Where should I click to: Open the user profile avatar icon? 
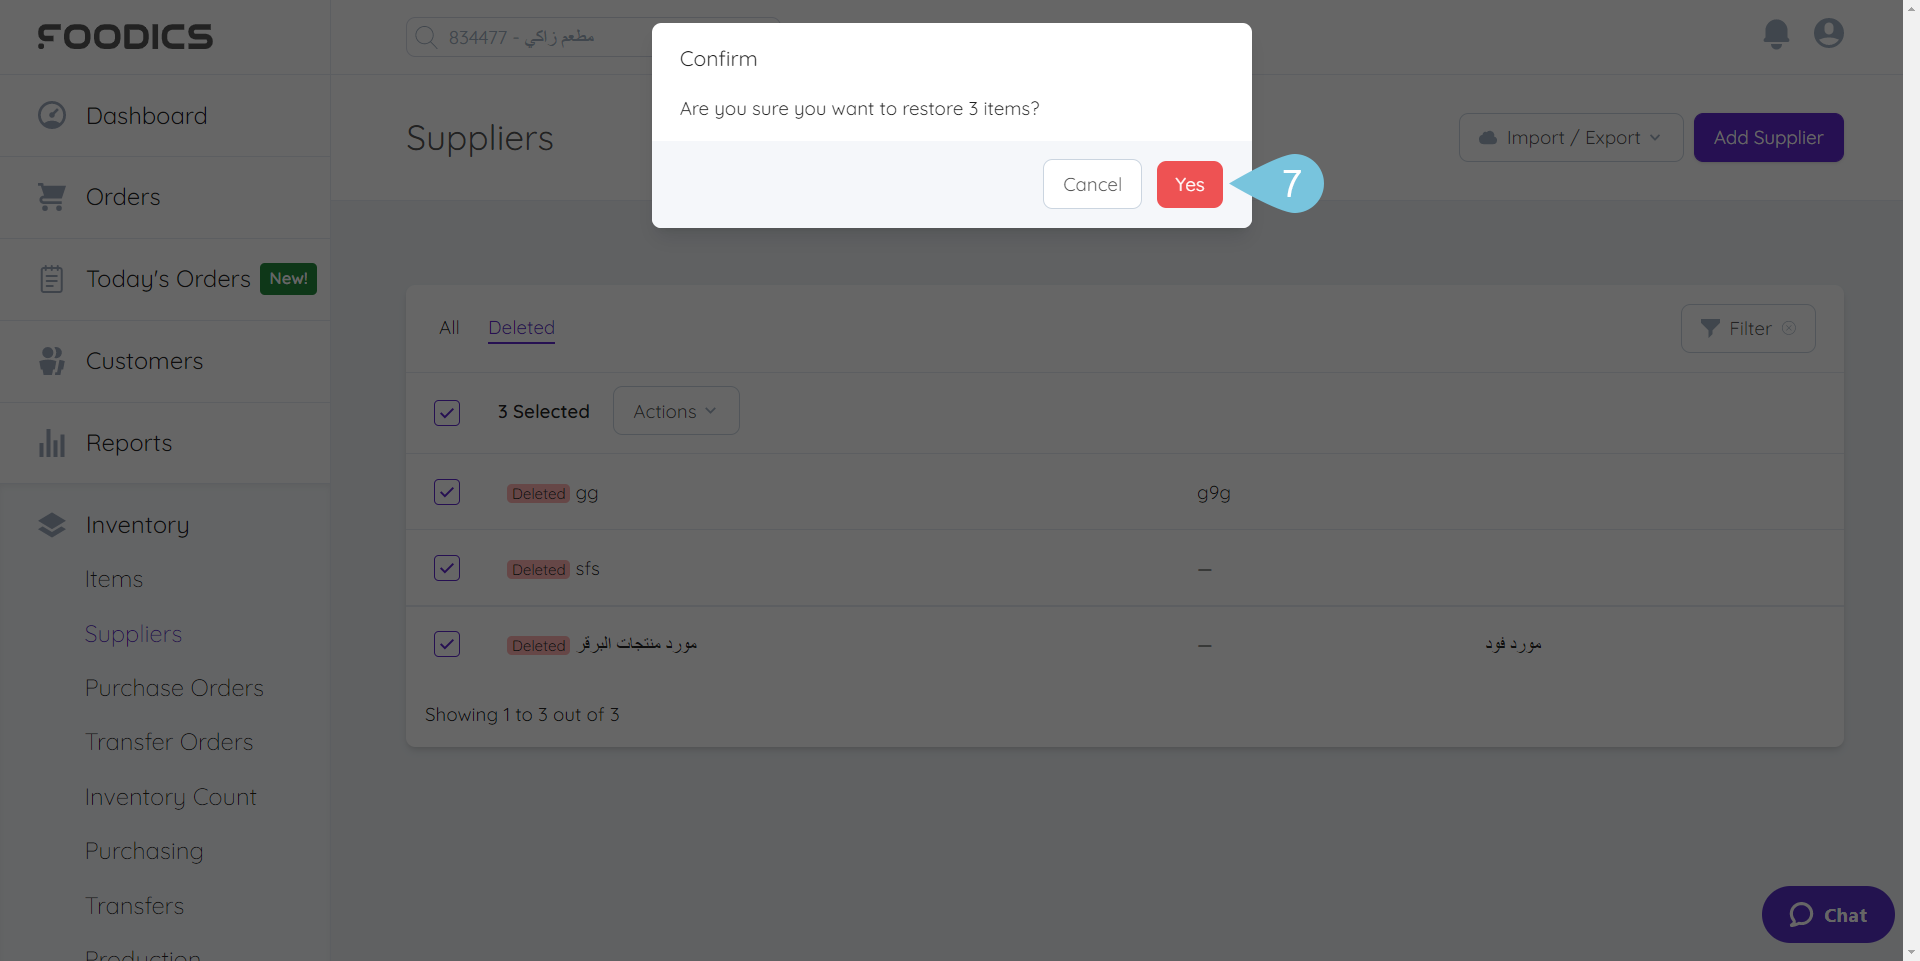[1829, 34]
